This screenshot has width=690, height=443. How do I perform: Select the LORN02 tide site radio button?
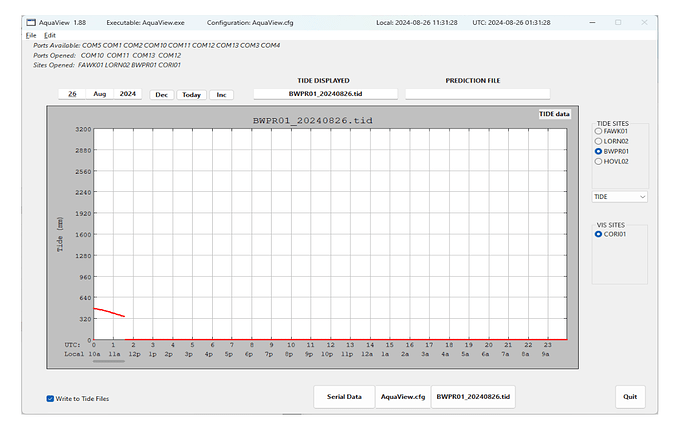598,141
